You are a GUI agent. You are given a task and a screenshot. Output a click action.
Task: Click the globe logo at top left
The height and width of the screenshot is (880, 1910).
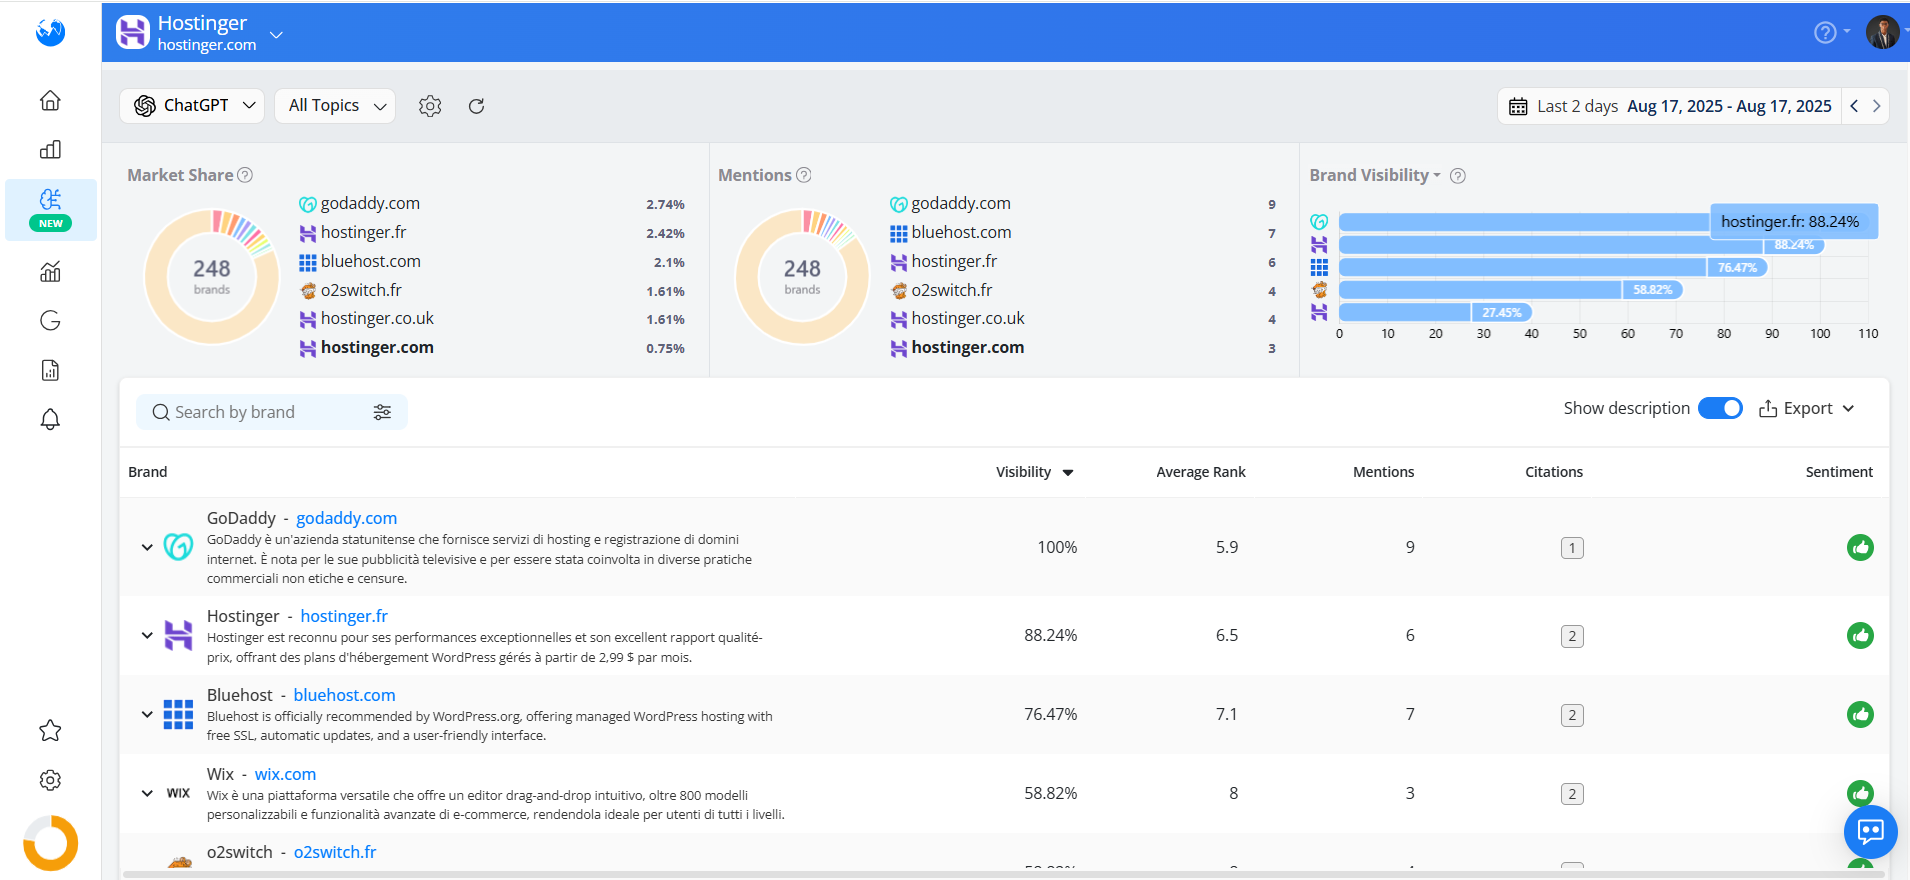click(x=50, y=32)
